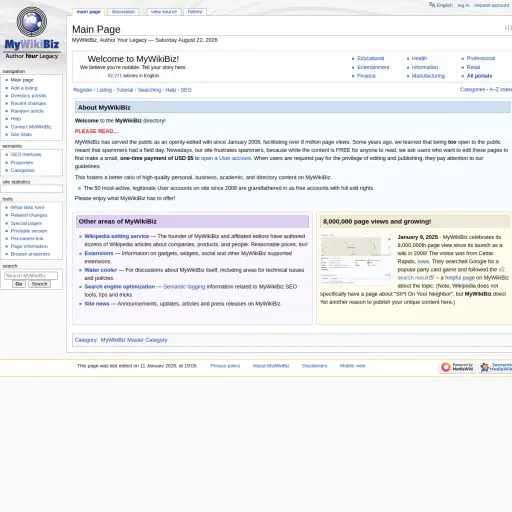This screenshot has width=512, height=512.
Task: Open Contact MyWikiBiz link
Action: coord(31,127)
